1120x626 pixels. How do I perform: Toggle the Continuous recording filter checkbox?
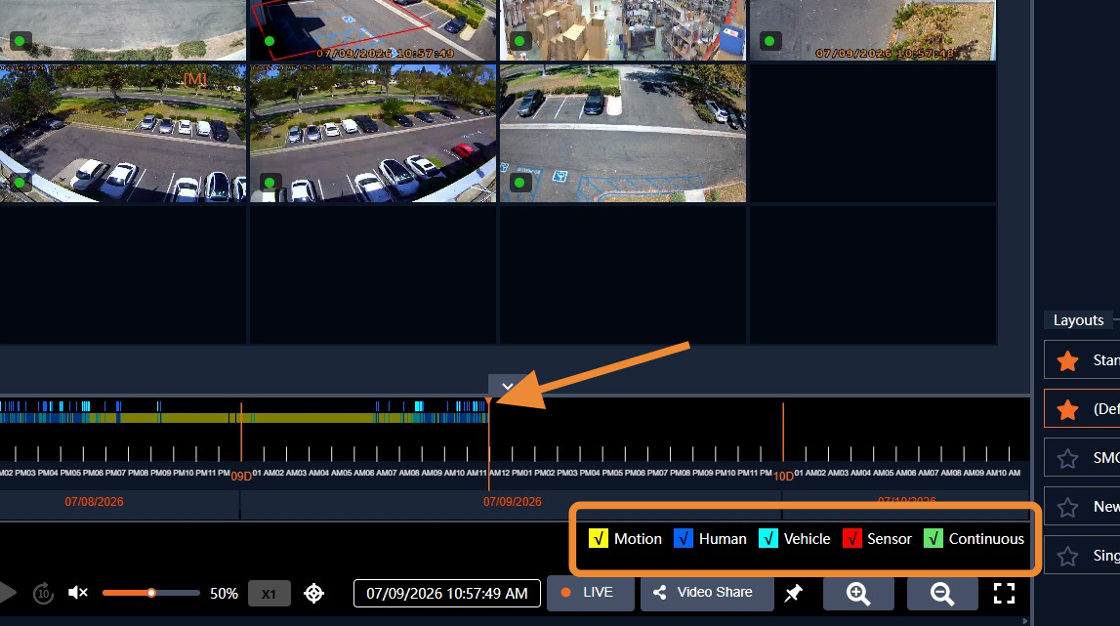(x=933, y=538)
